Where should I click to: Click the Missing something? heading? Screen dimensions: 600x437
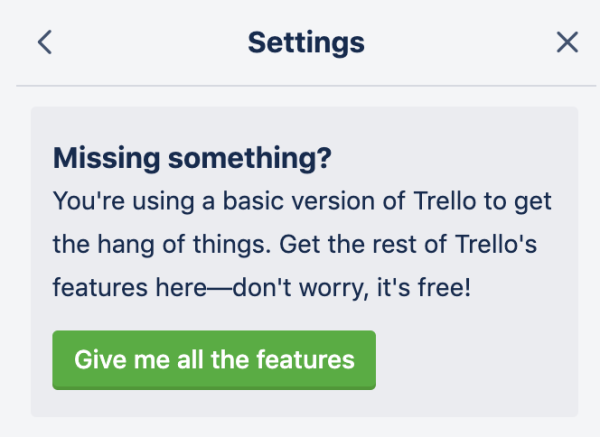tap(192, 158)
